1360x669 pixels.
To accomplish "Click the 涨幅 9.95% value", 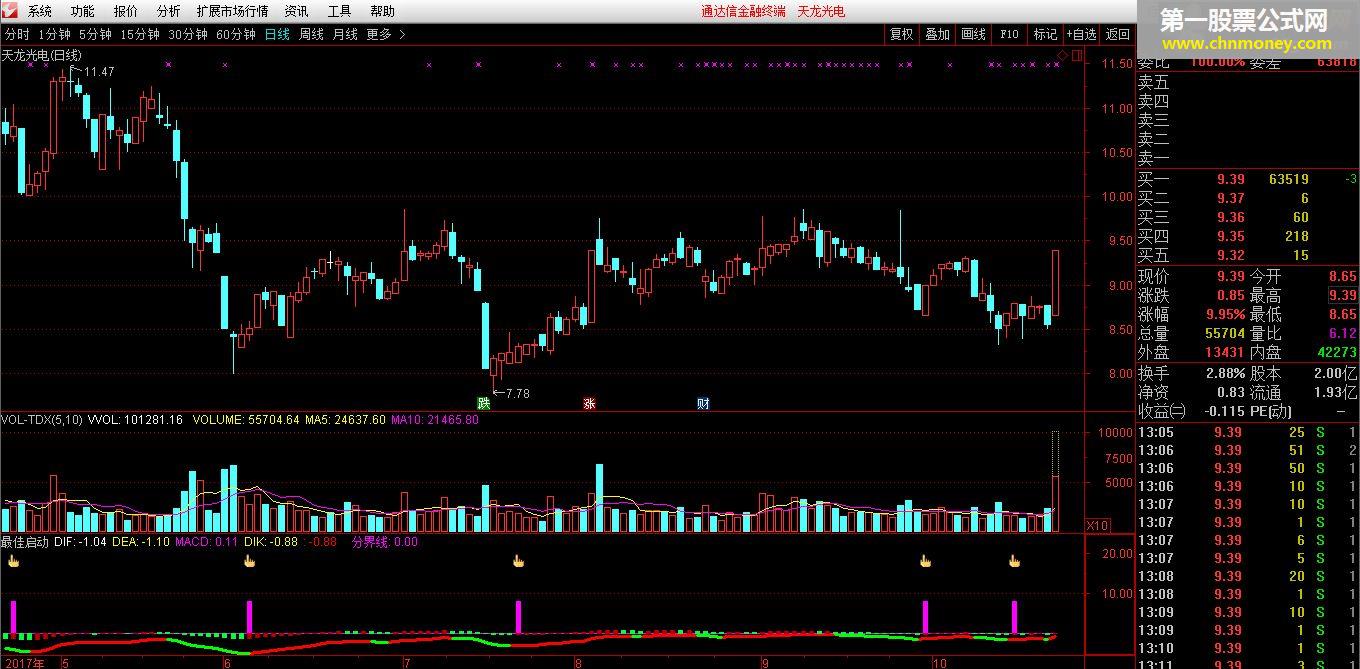I will [x=1223, y=314].
